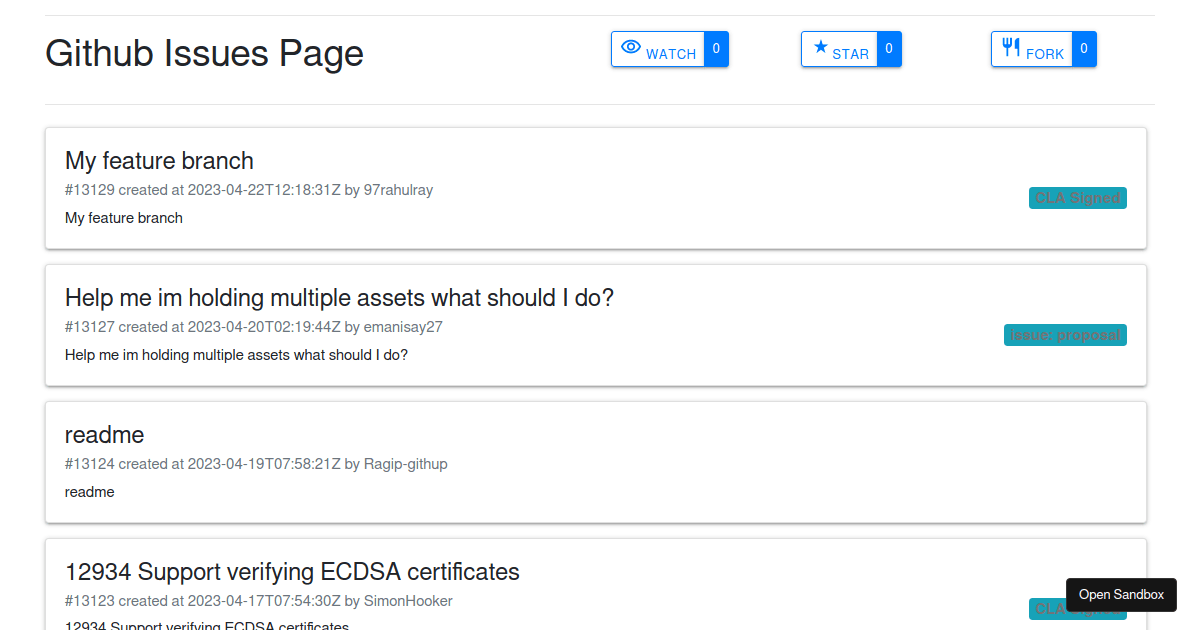Click the Star count badge showing 0

point(888,48)
